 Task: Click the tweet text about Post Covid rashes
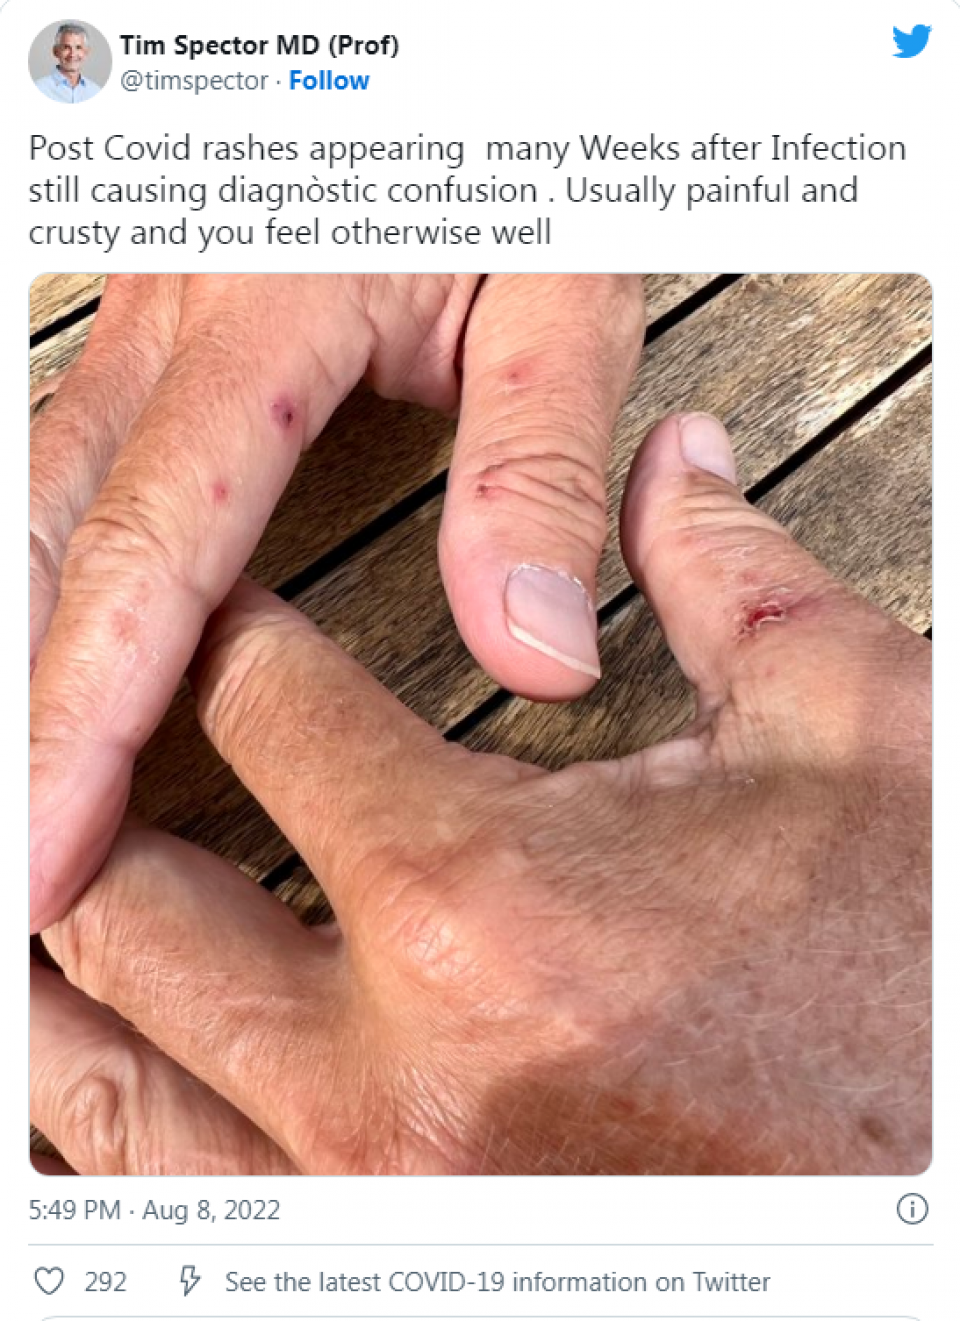[467, 190]
